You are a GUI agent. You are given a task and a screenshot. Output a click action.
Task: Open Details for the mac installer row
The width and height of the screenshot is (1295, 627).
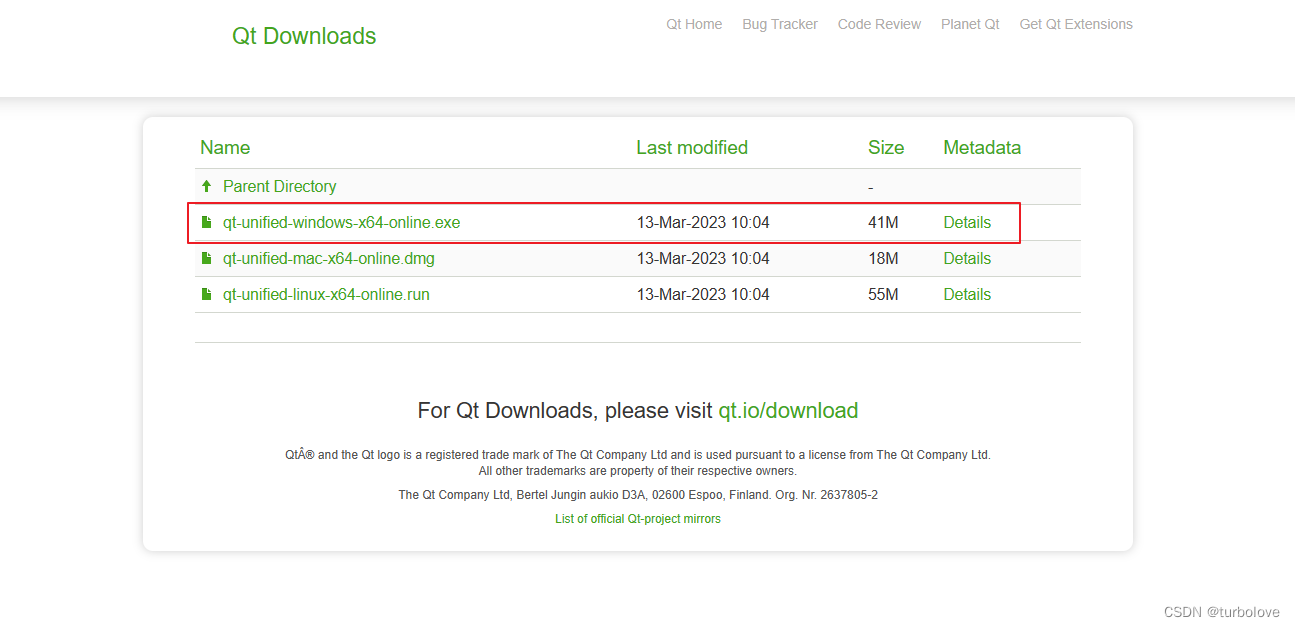(967, 258)
